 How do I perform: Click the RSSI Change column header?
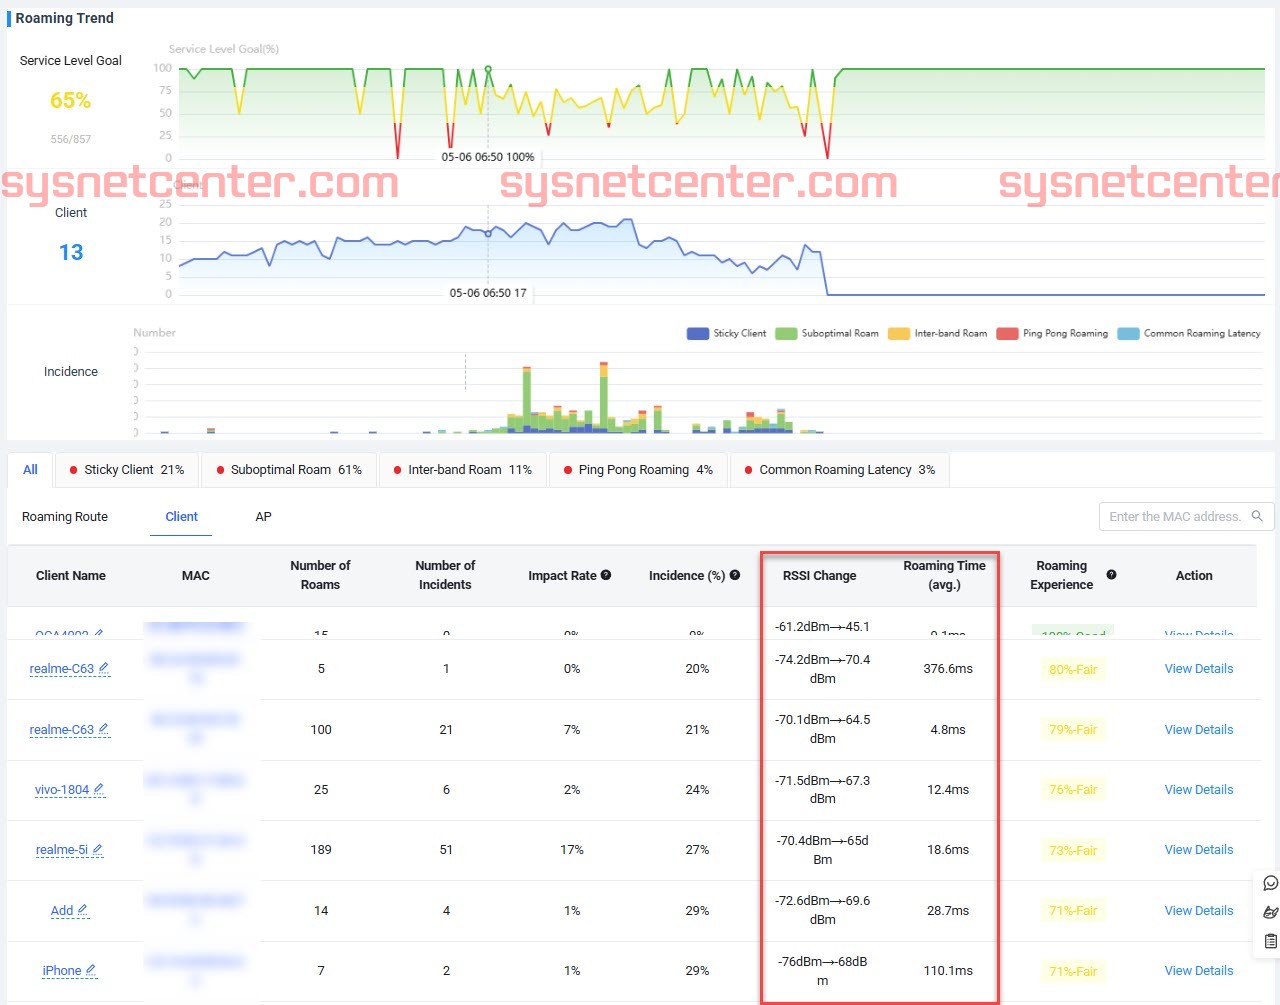(819, 575)
